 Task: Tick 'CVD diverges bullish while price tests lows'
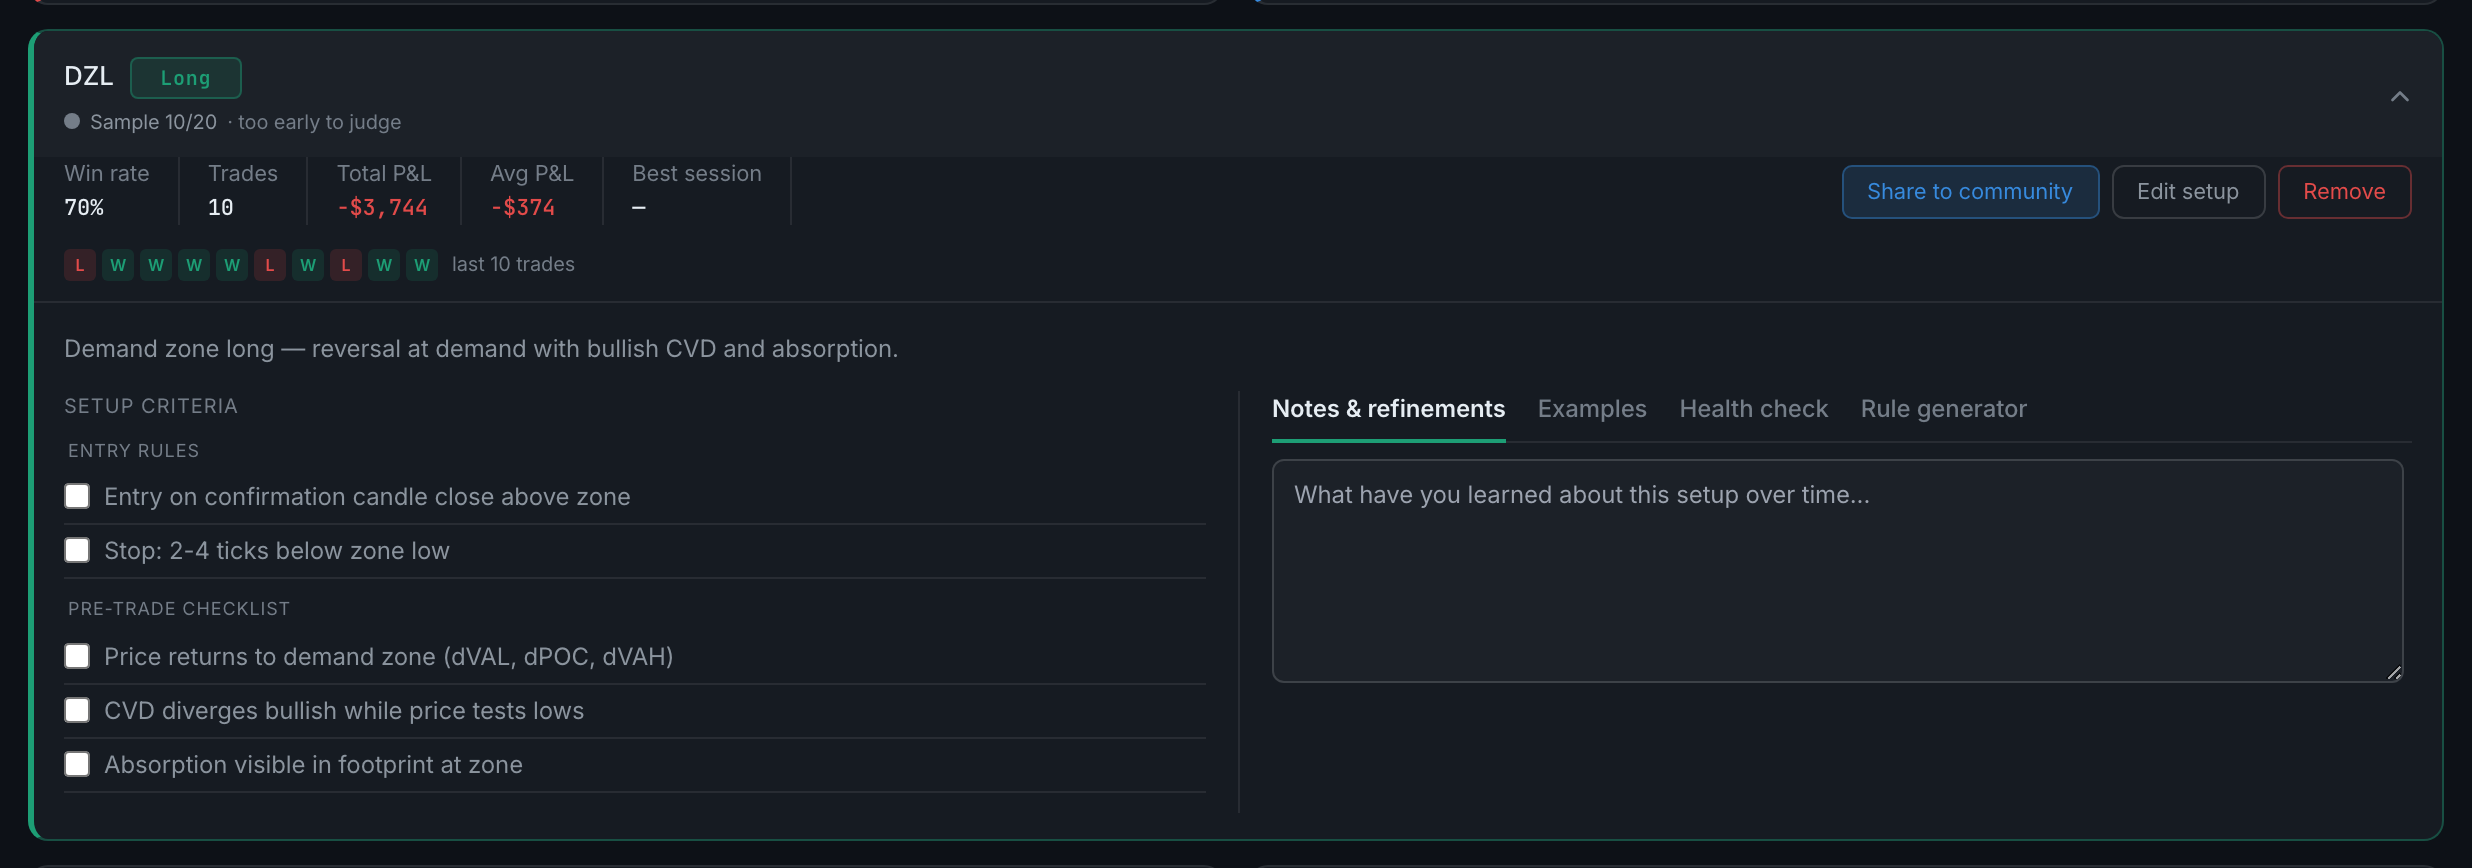tap(77, 710)
